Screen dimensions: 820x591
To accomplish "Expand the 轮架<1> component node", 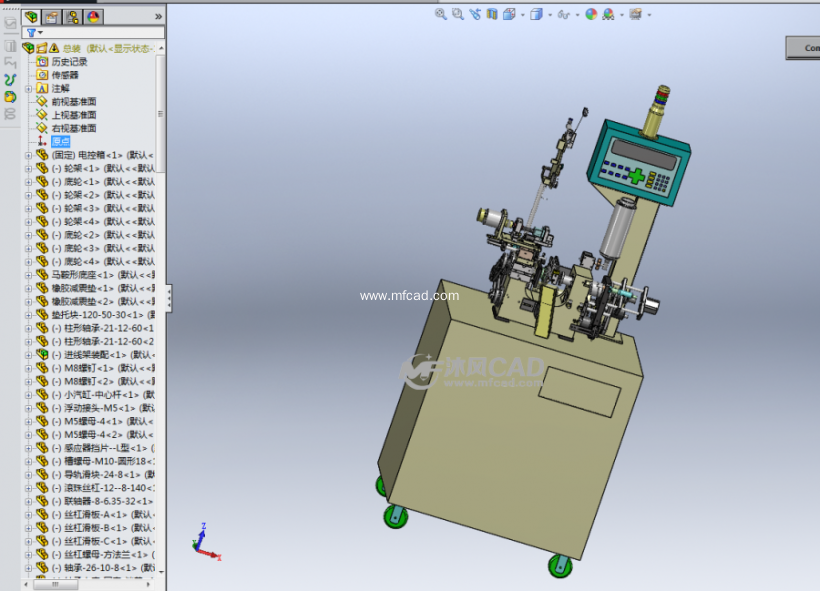I will 29,168.
